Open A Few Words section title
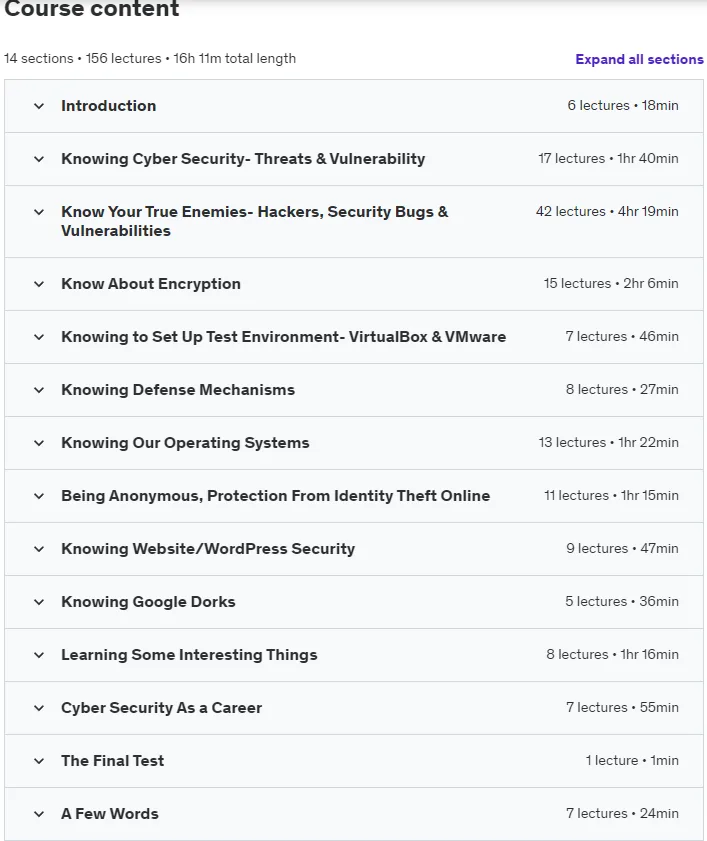The width and height of the screenshot is (707, 841). coord(110,814)
